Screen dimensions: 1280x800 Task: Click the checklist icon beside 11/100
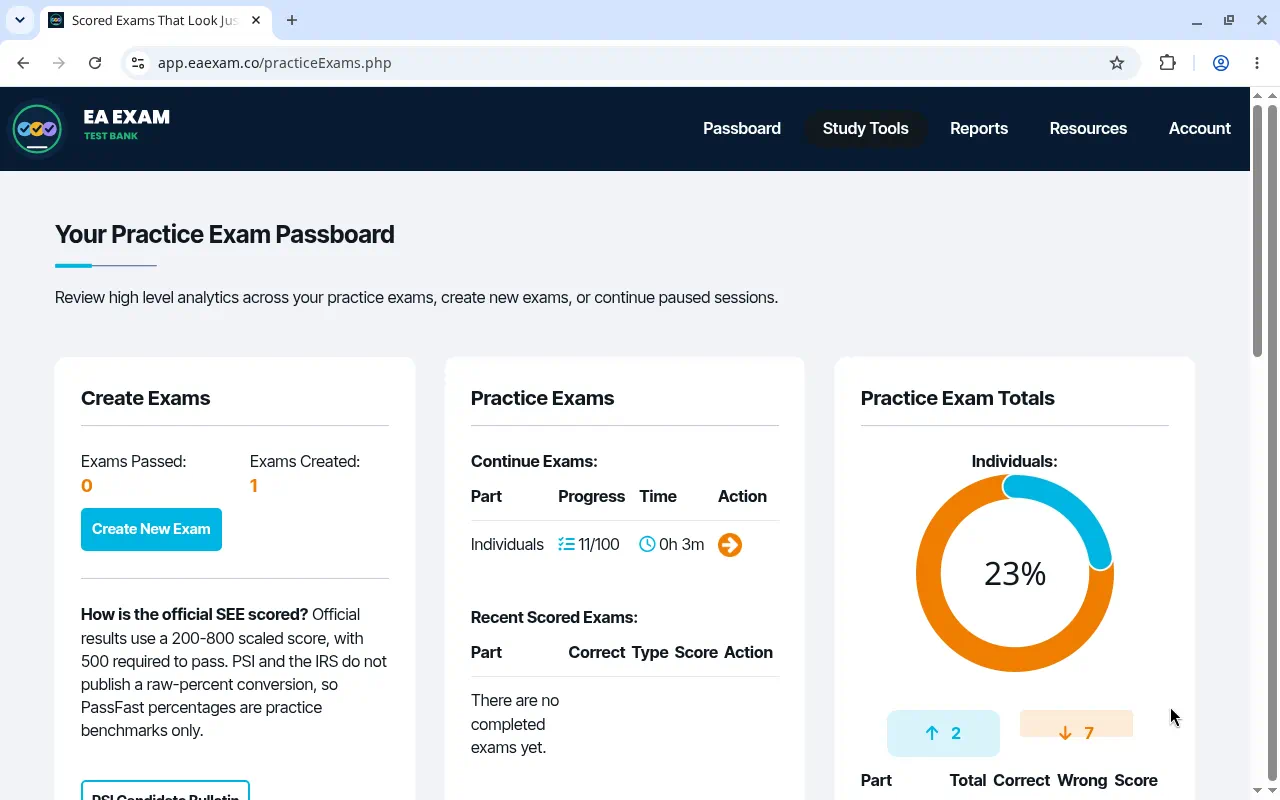(x=566, y=545)
